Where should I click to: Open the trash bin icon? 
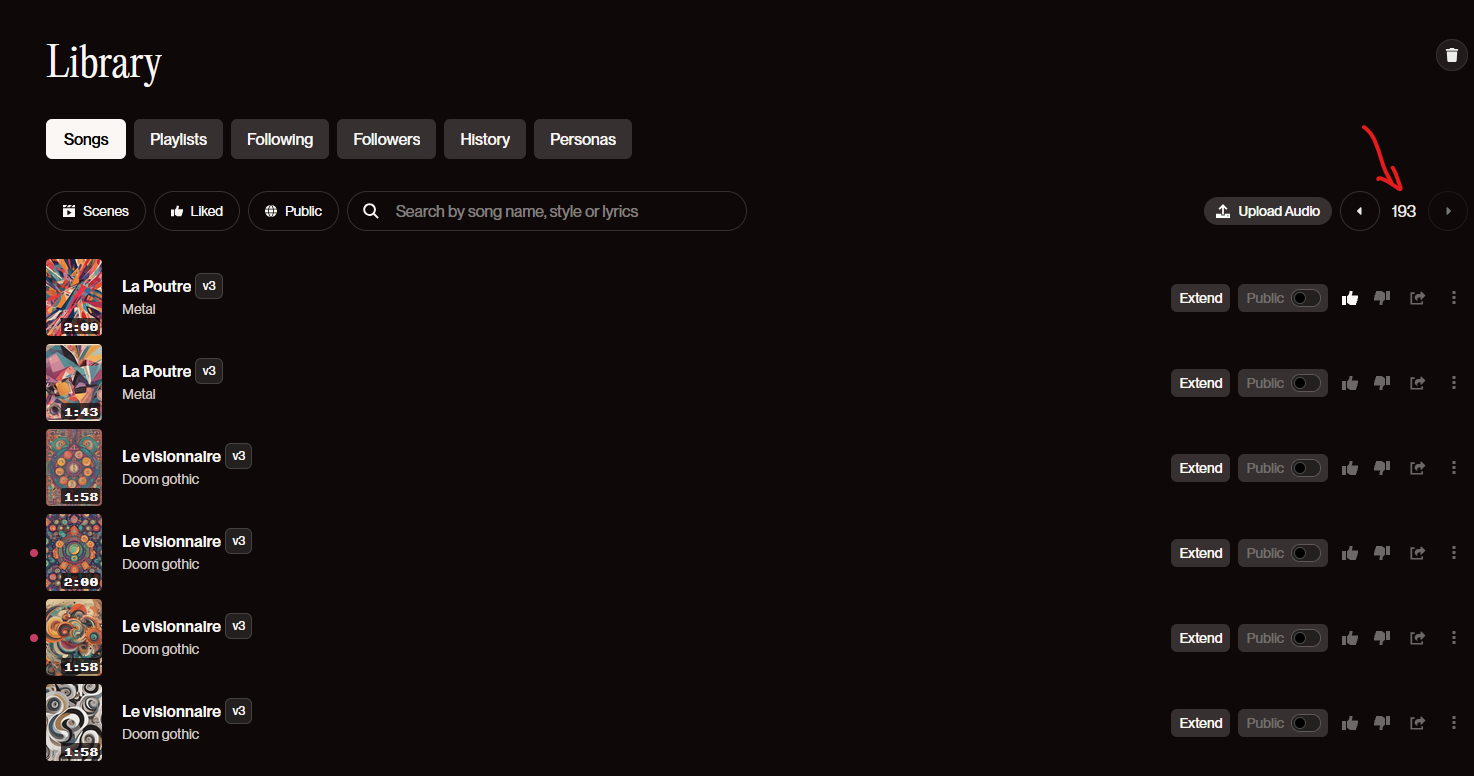click(1451, 55)
